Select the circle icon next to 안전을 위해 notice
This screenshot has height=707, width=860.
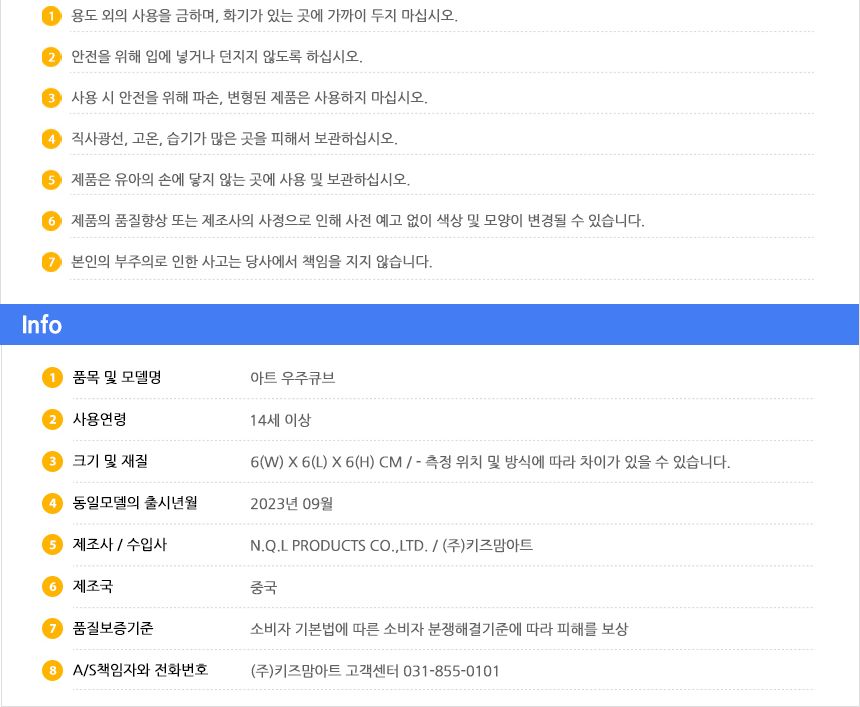pos(51,57)
